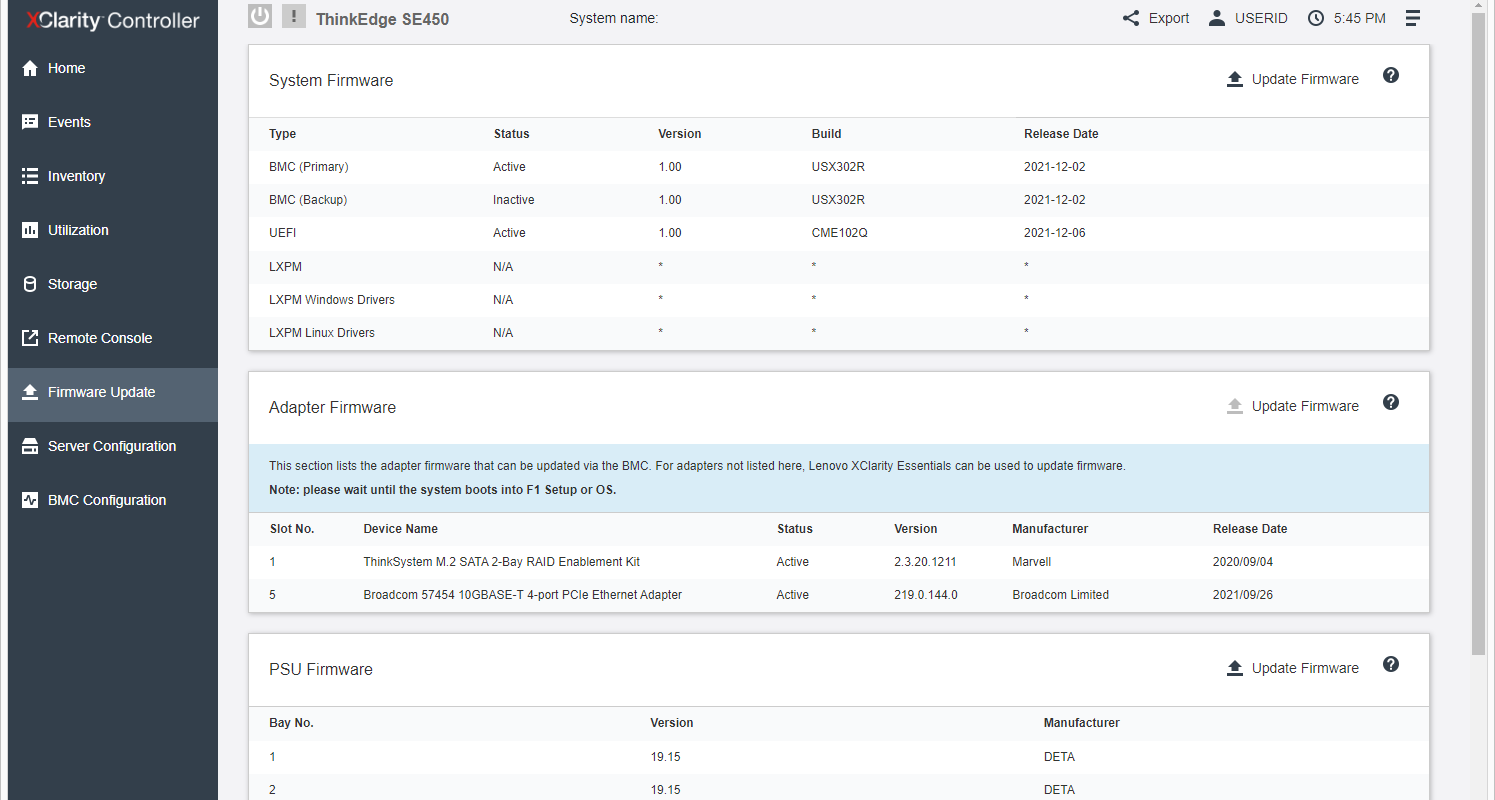The height and width of the screenshot is (800, 1495).
Task: Open Inventory menu item
Action: 113,176
